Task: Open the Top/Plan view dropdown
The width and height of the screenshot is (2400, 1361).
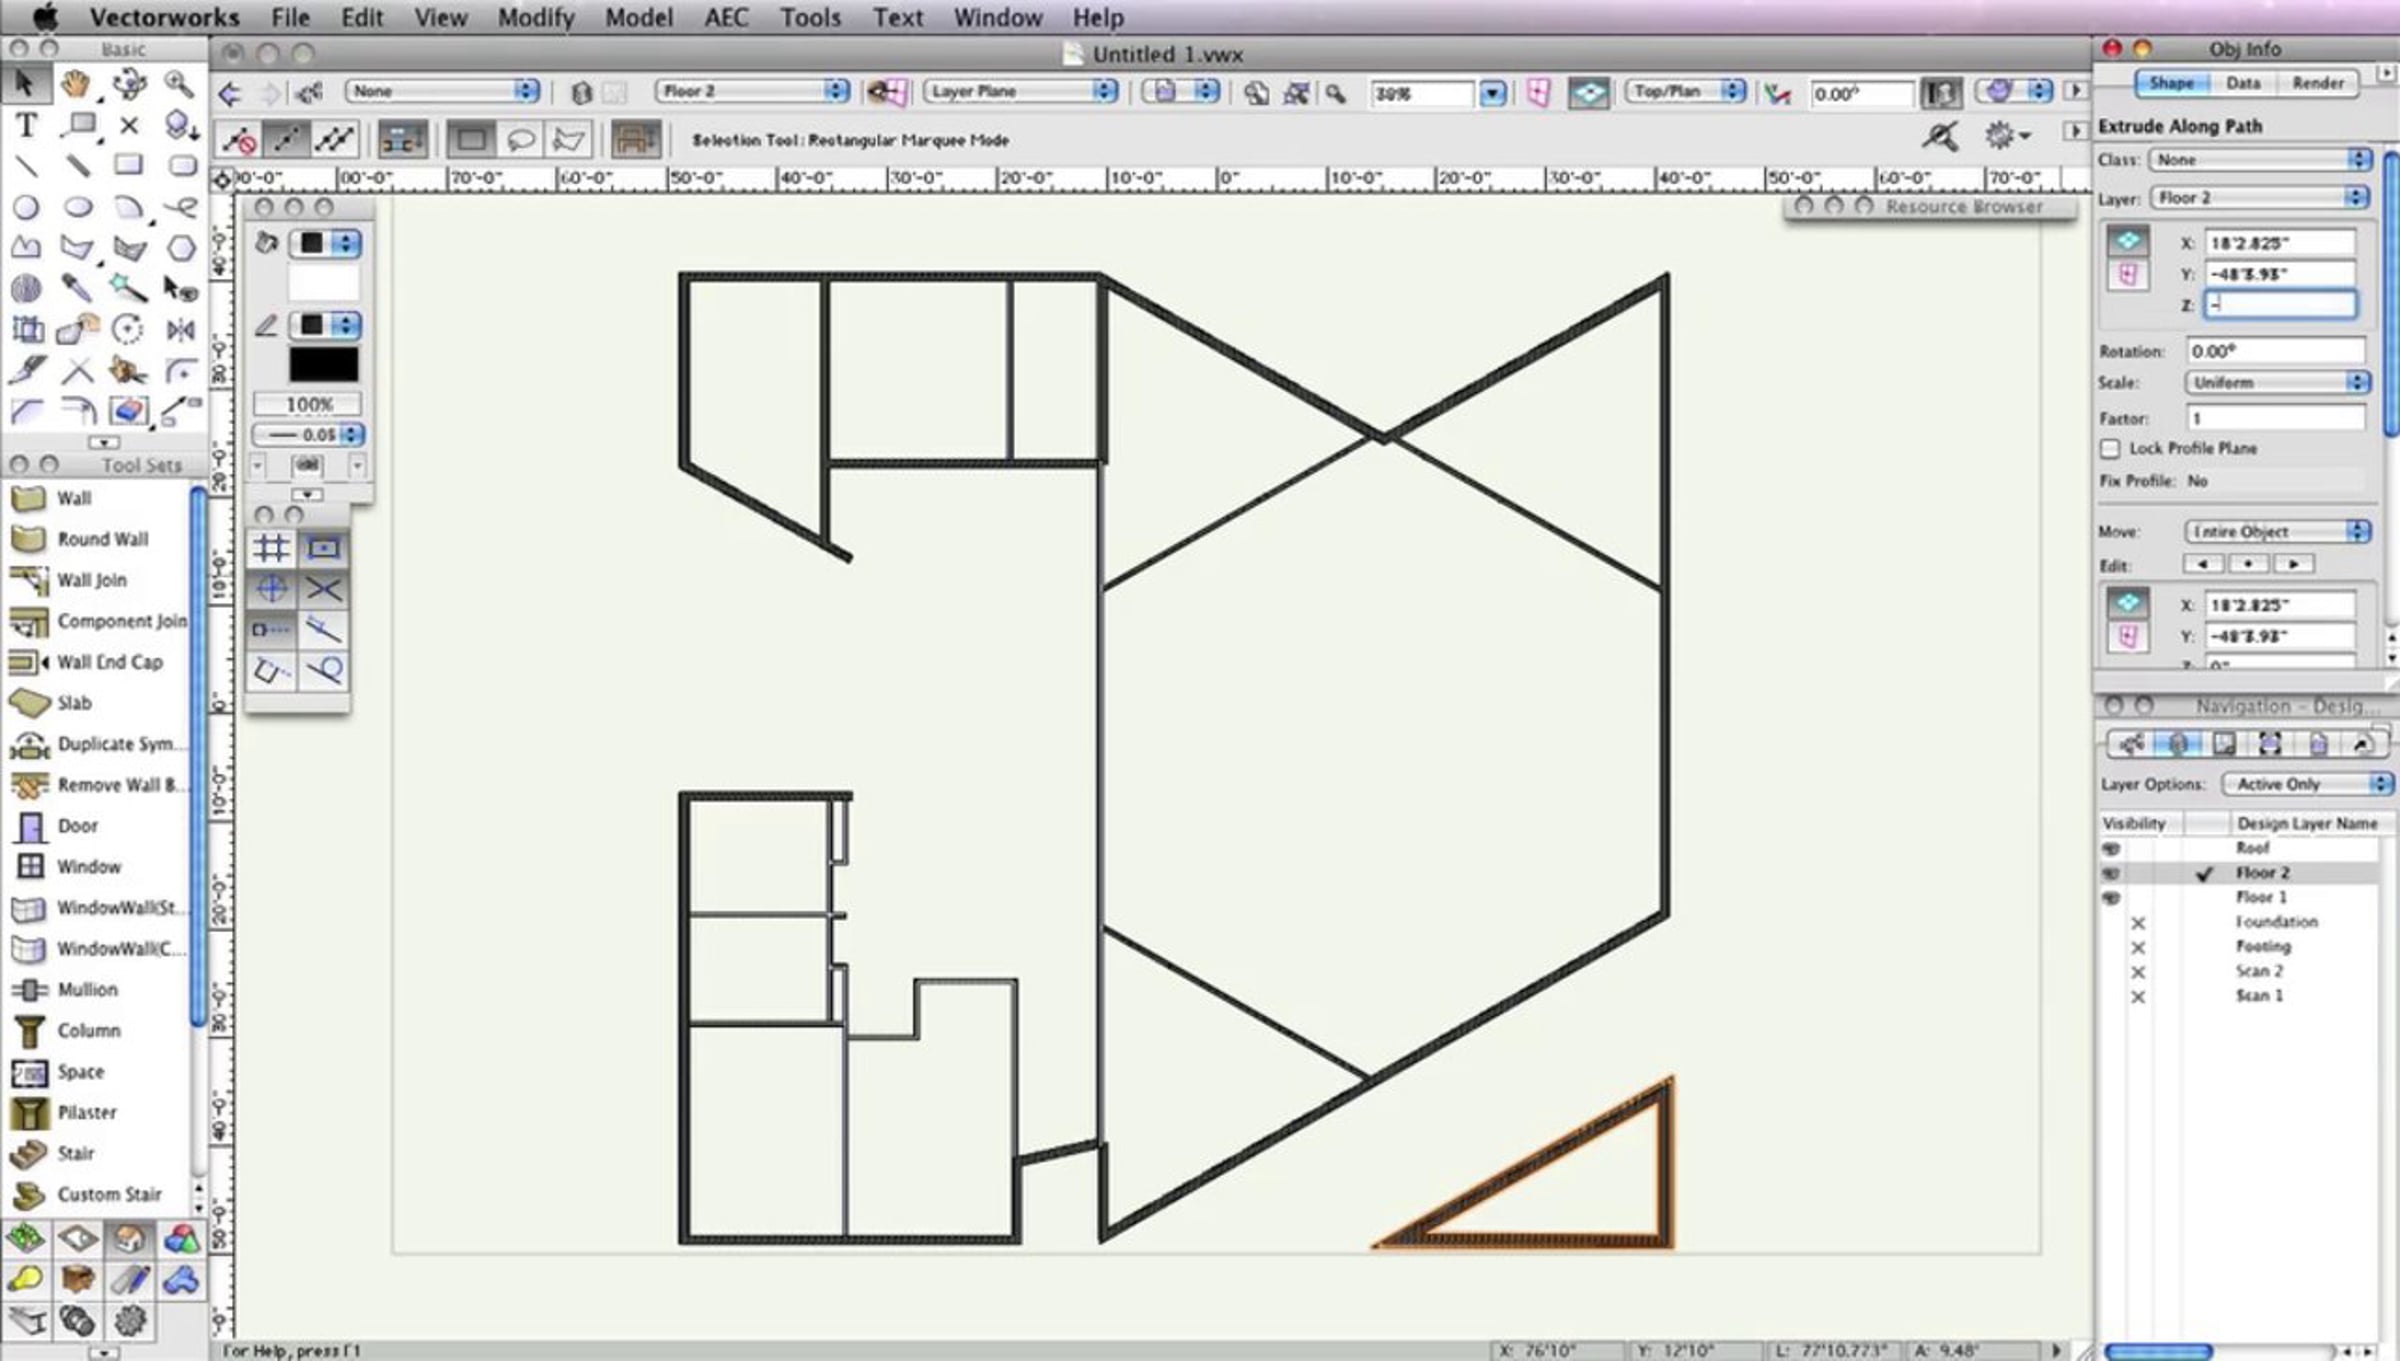Action: tap(1684, 91)
